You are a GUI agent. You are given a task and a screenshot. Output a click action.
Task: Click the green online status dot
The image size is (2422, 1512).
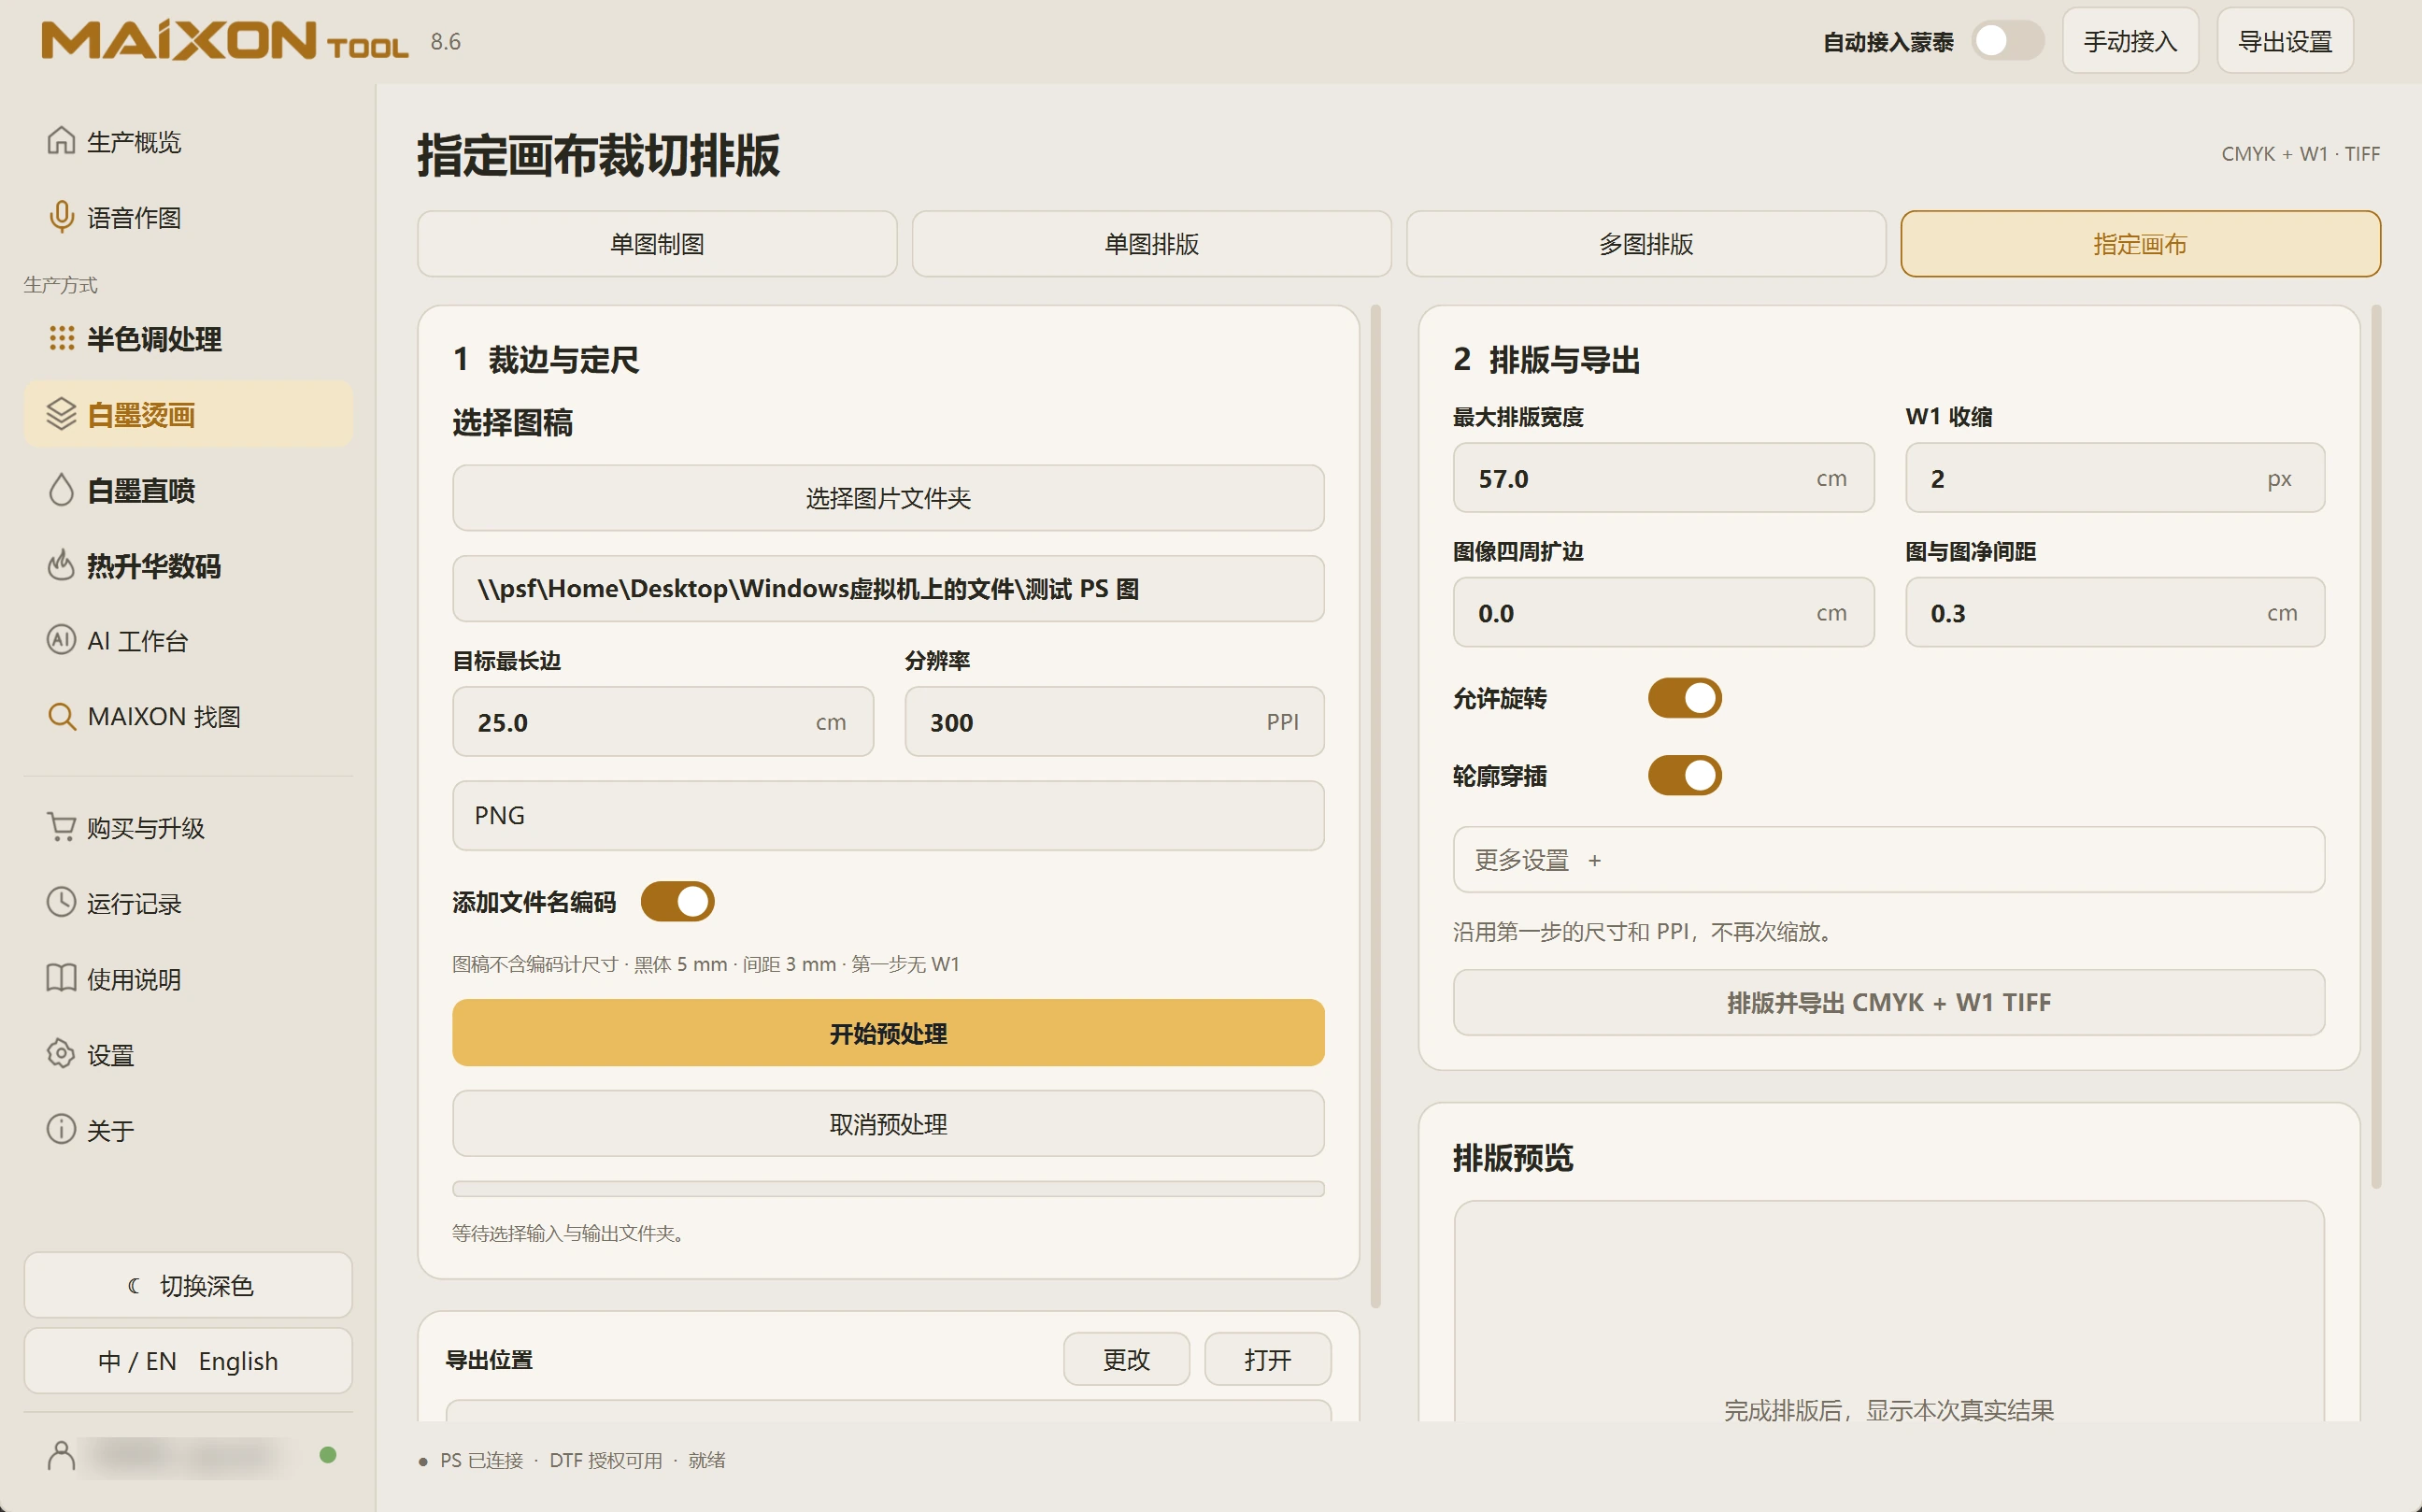(x=328, y=1455)
